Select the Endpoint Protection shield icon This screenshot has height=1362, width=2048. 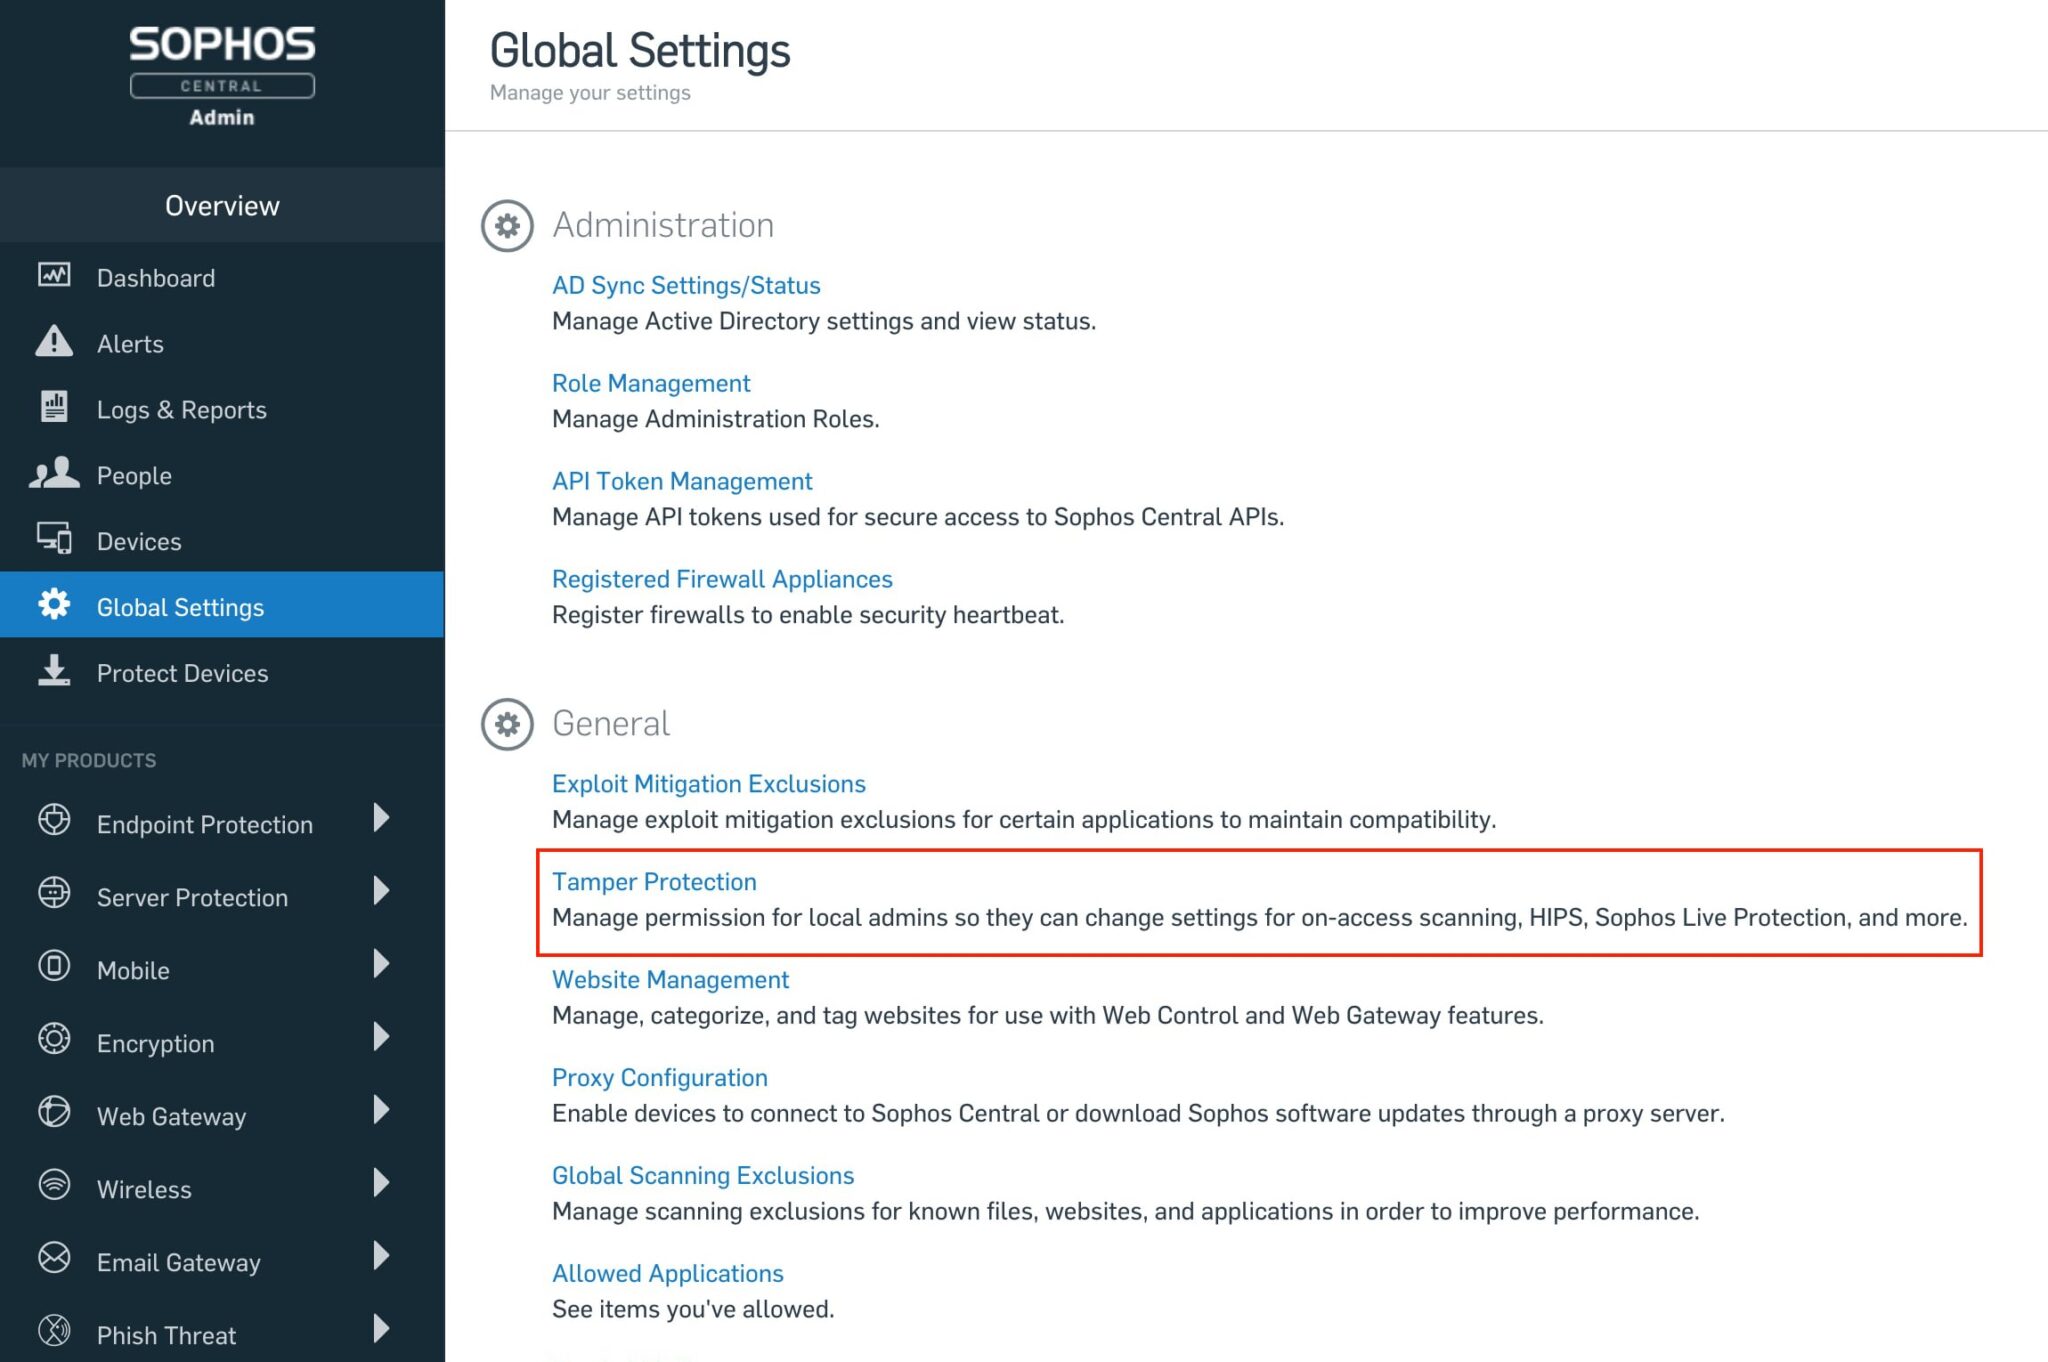pos(55,822)
